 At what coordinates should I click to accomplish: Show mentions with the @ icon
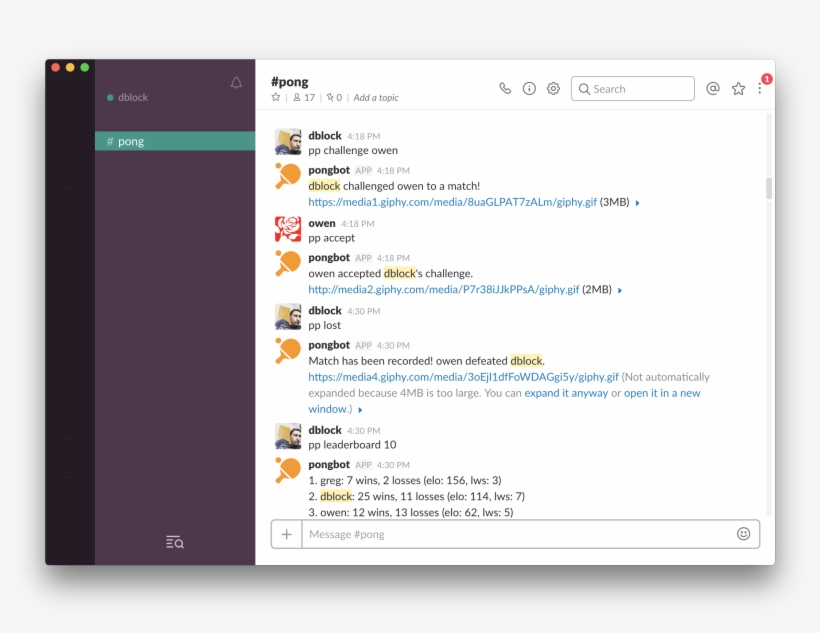(713, 88)
